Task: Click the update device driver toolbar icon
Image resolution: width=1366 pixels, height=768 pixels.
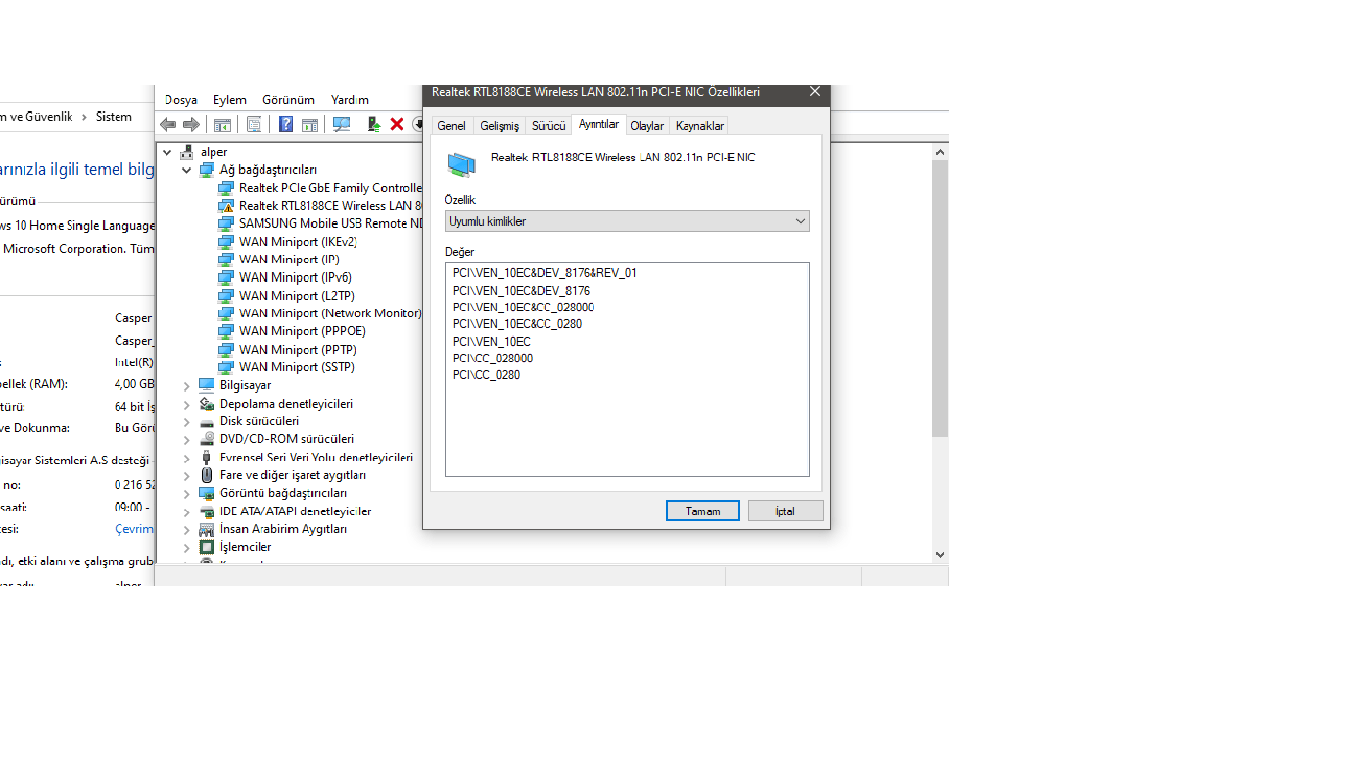Action: (x=374, y=124)
